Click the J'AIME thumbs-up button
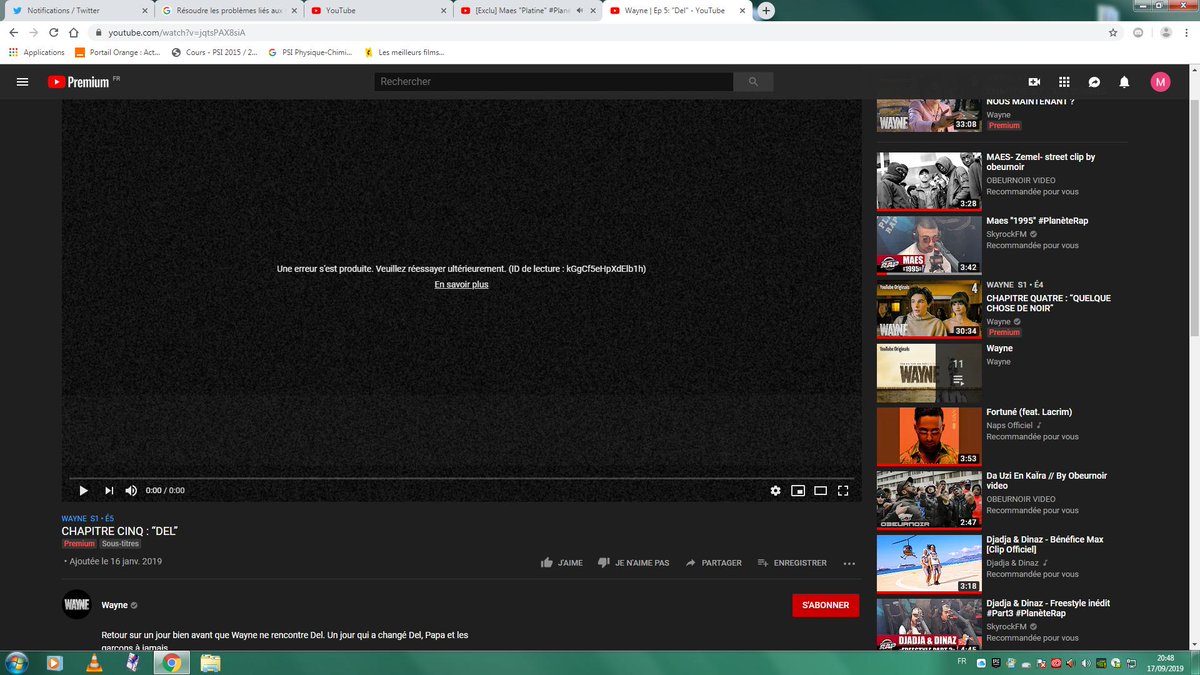This screenshot has height=675, width=1200. [x=561, y=563]
